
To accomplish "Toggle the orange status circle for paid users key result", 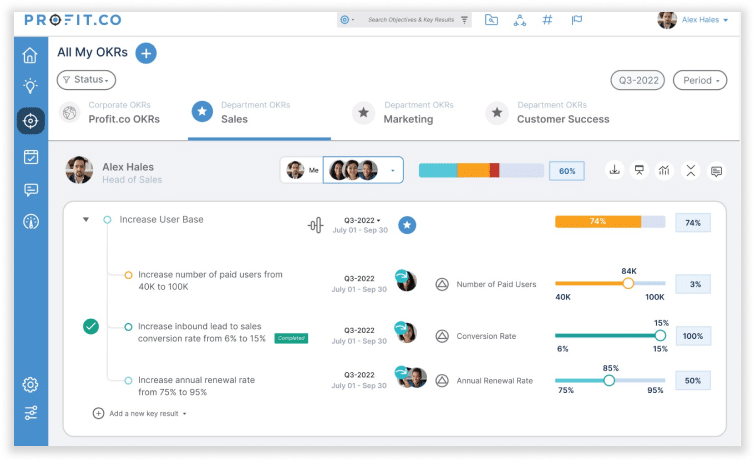I will (128, 275).
